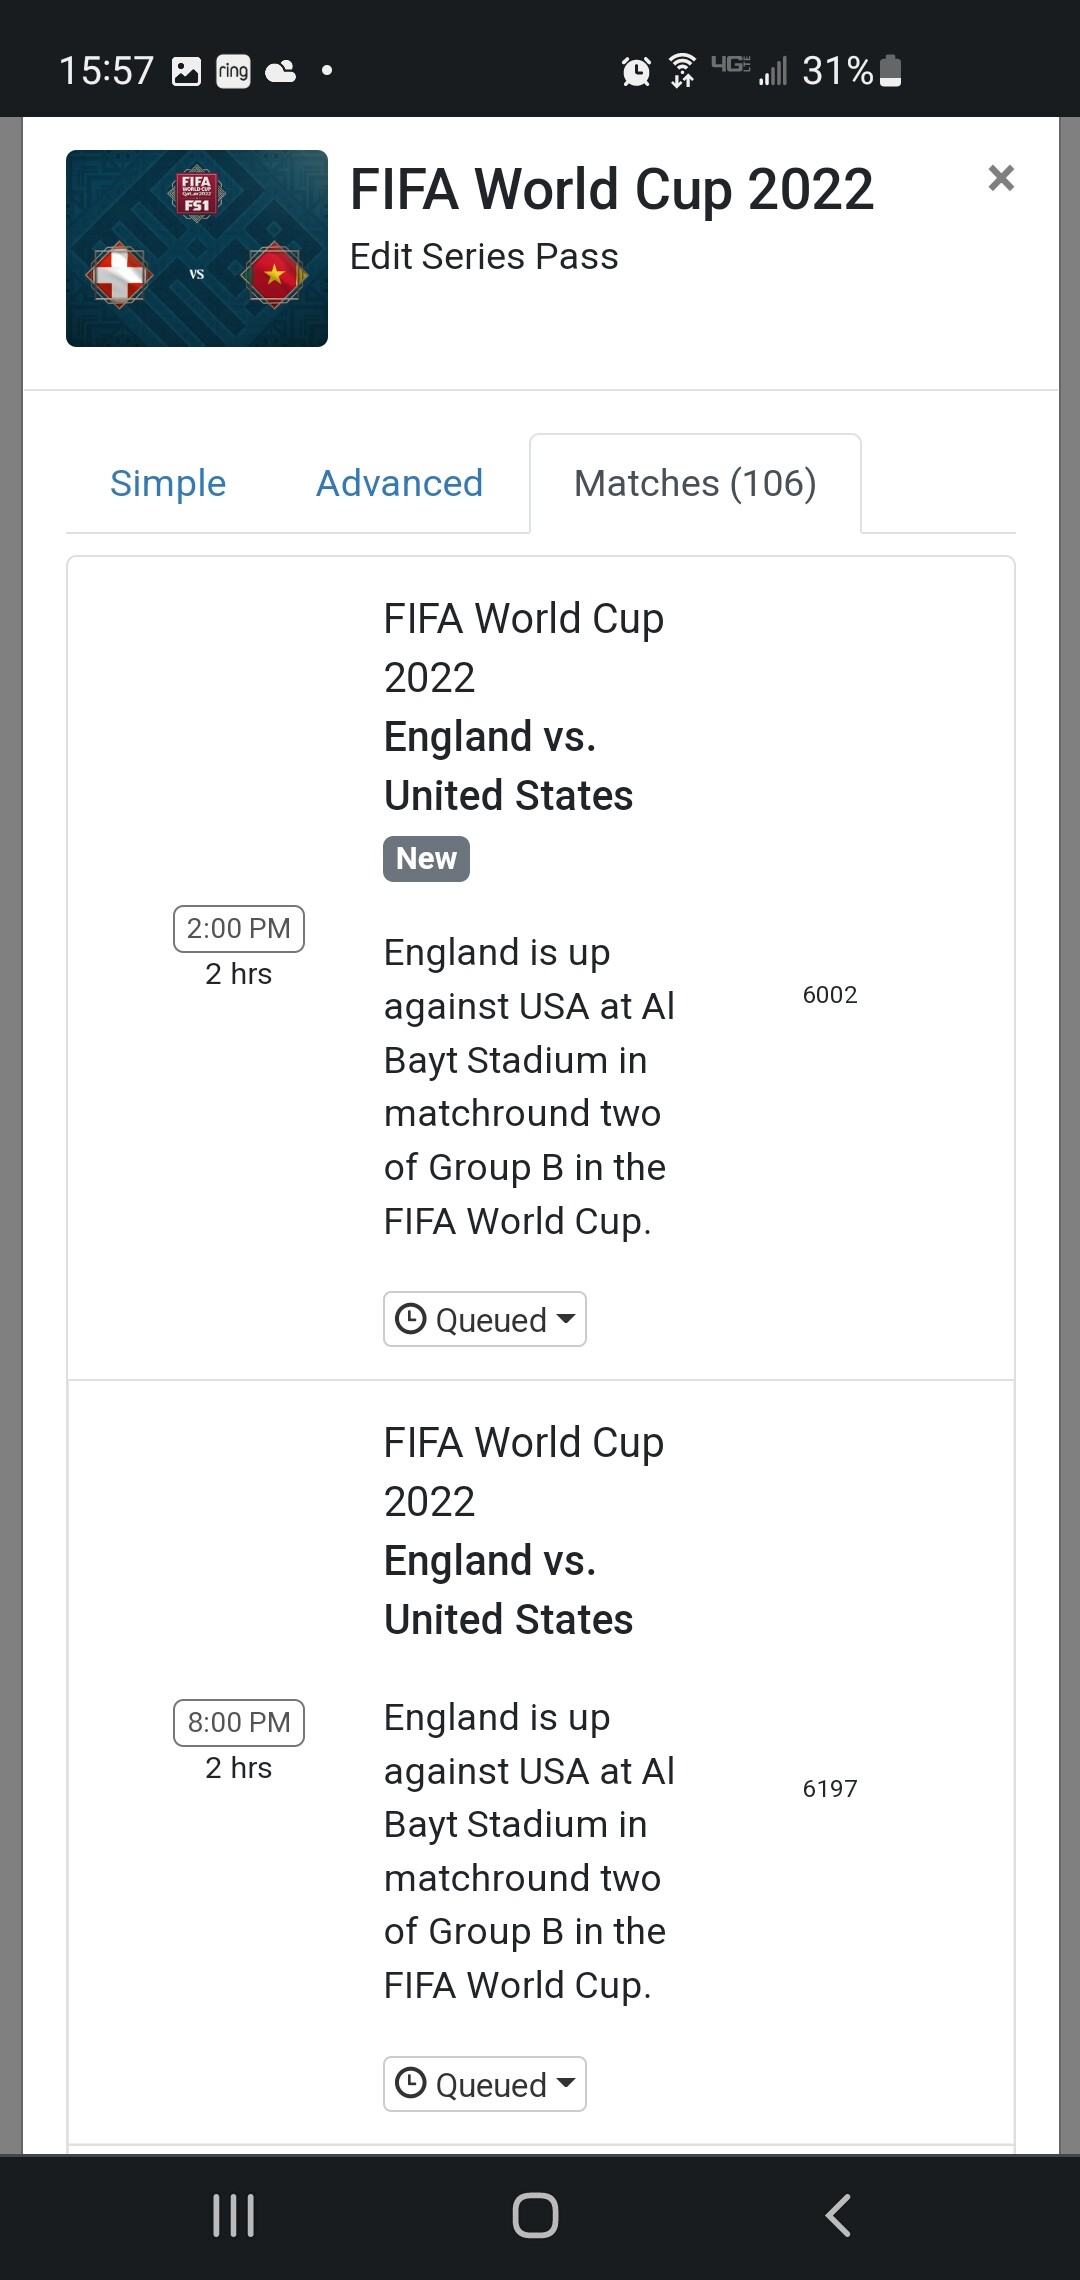Image resolution: width=1080 pixels, height=2280 pixels.
Task: Click channel number 6197
Action: point(830,1789)
